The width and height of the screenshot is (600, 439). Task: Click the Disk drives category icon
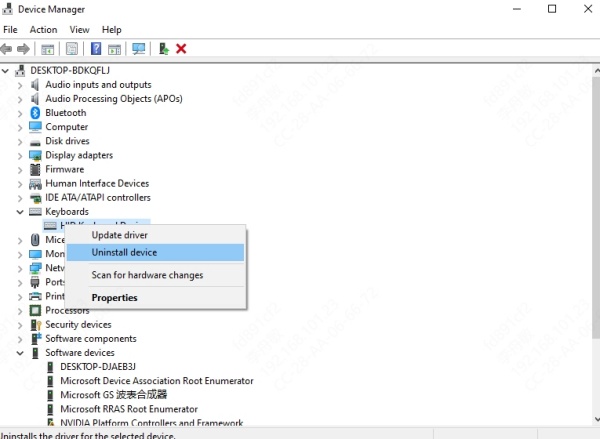(35, 142)
